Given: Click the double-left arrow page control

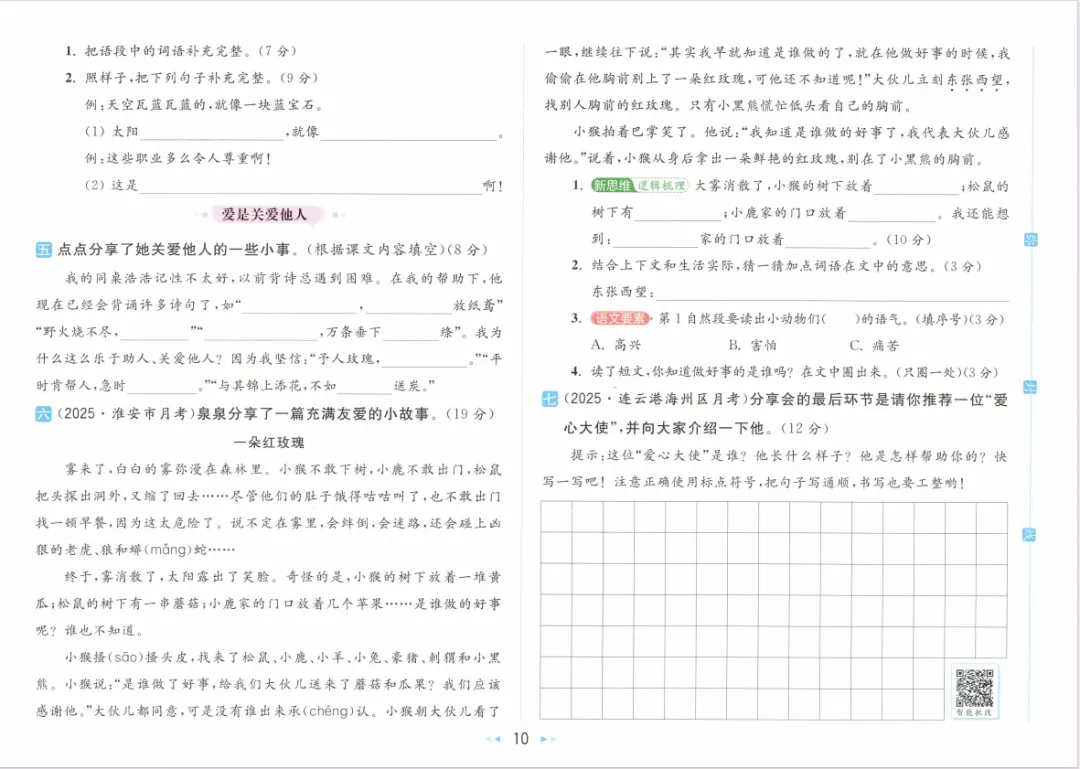Looking at the screenshot, I should click(x=489, y=740).
